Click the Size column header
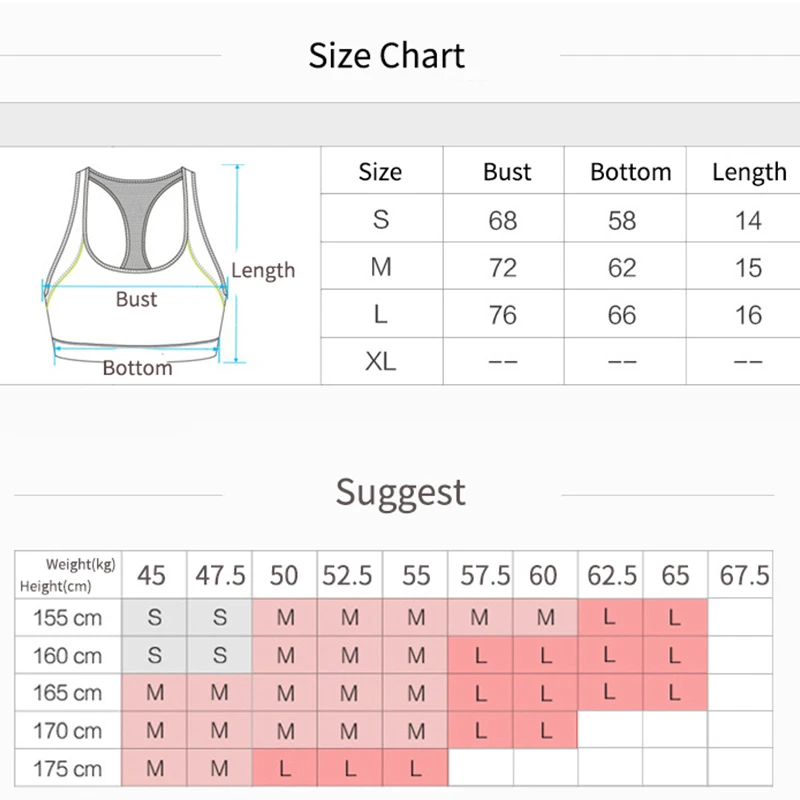Image resolution: width=800 pixels, height=800 pixels. point(380,172)
